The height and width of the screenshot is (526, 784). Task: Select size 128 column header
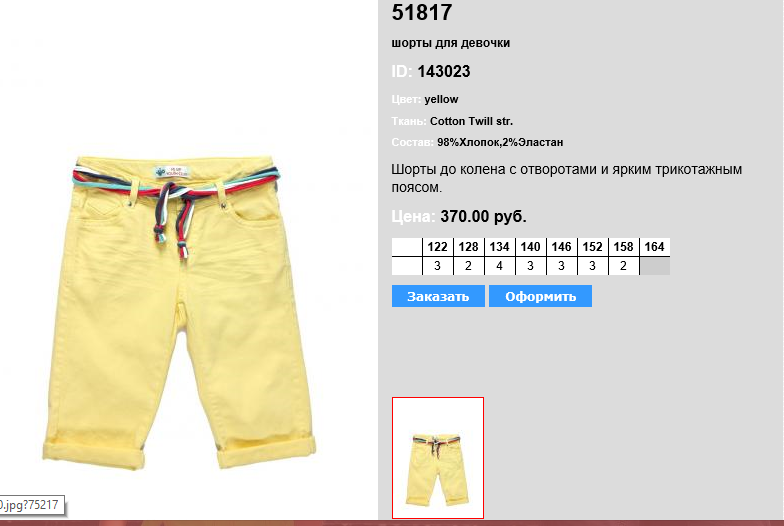tap(468, 247)
